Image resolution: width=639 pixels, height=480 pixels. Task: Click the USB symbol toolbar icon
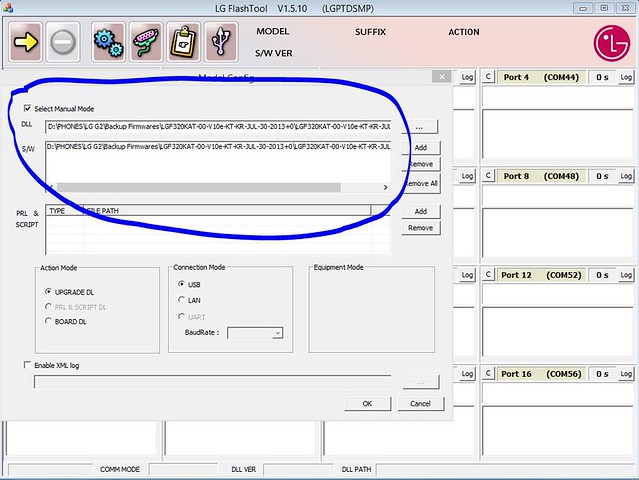[x=220, y=42]
